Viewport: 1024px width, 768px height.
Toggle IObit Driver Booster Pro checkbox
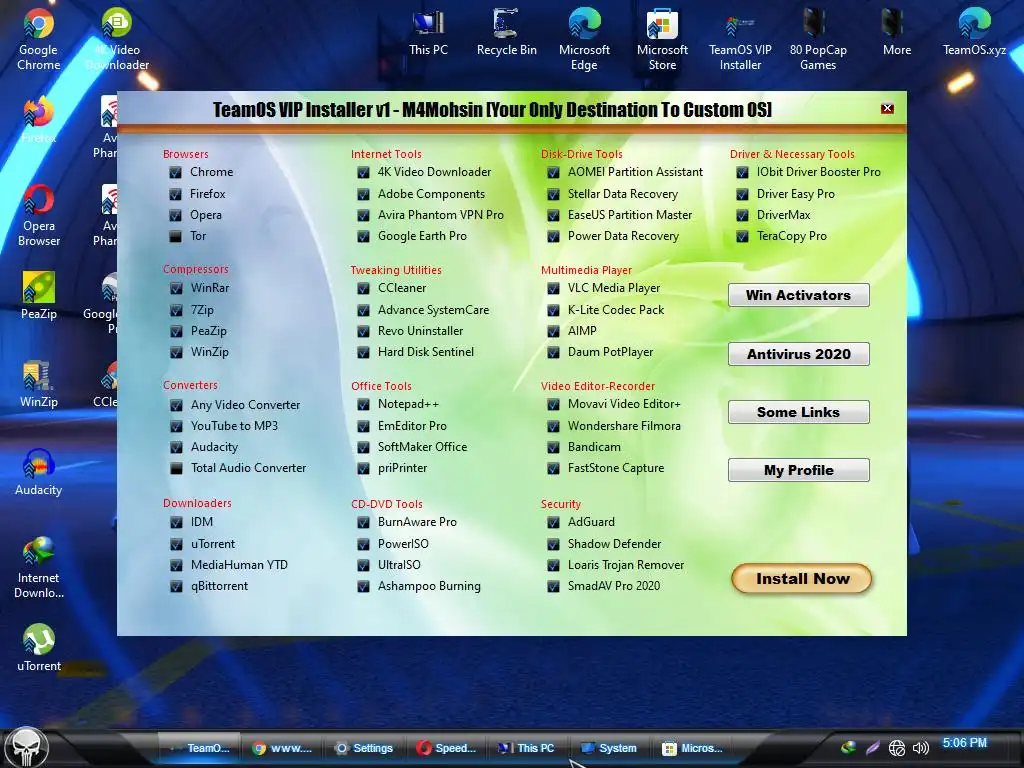[742, 173]
